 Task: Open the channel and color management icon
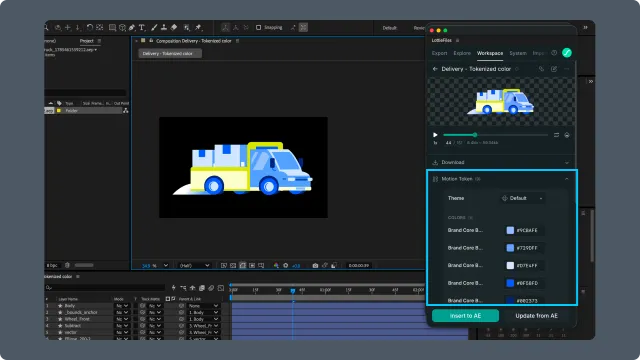coord(276,265)
